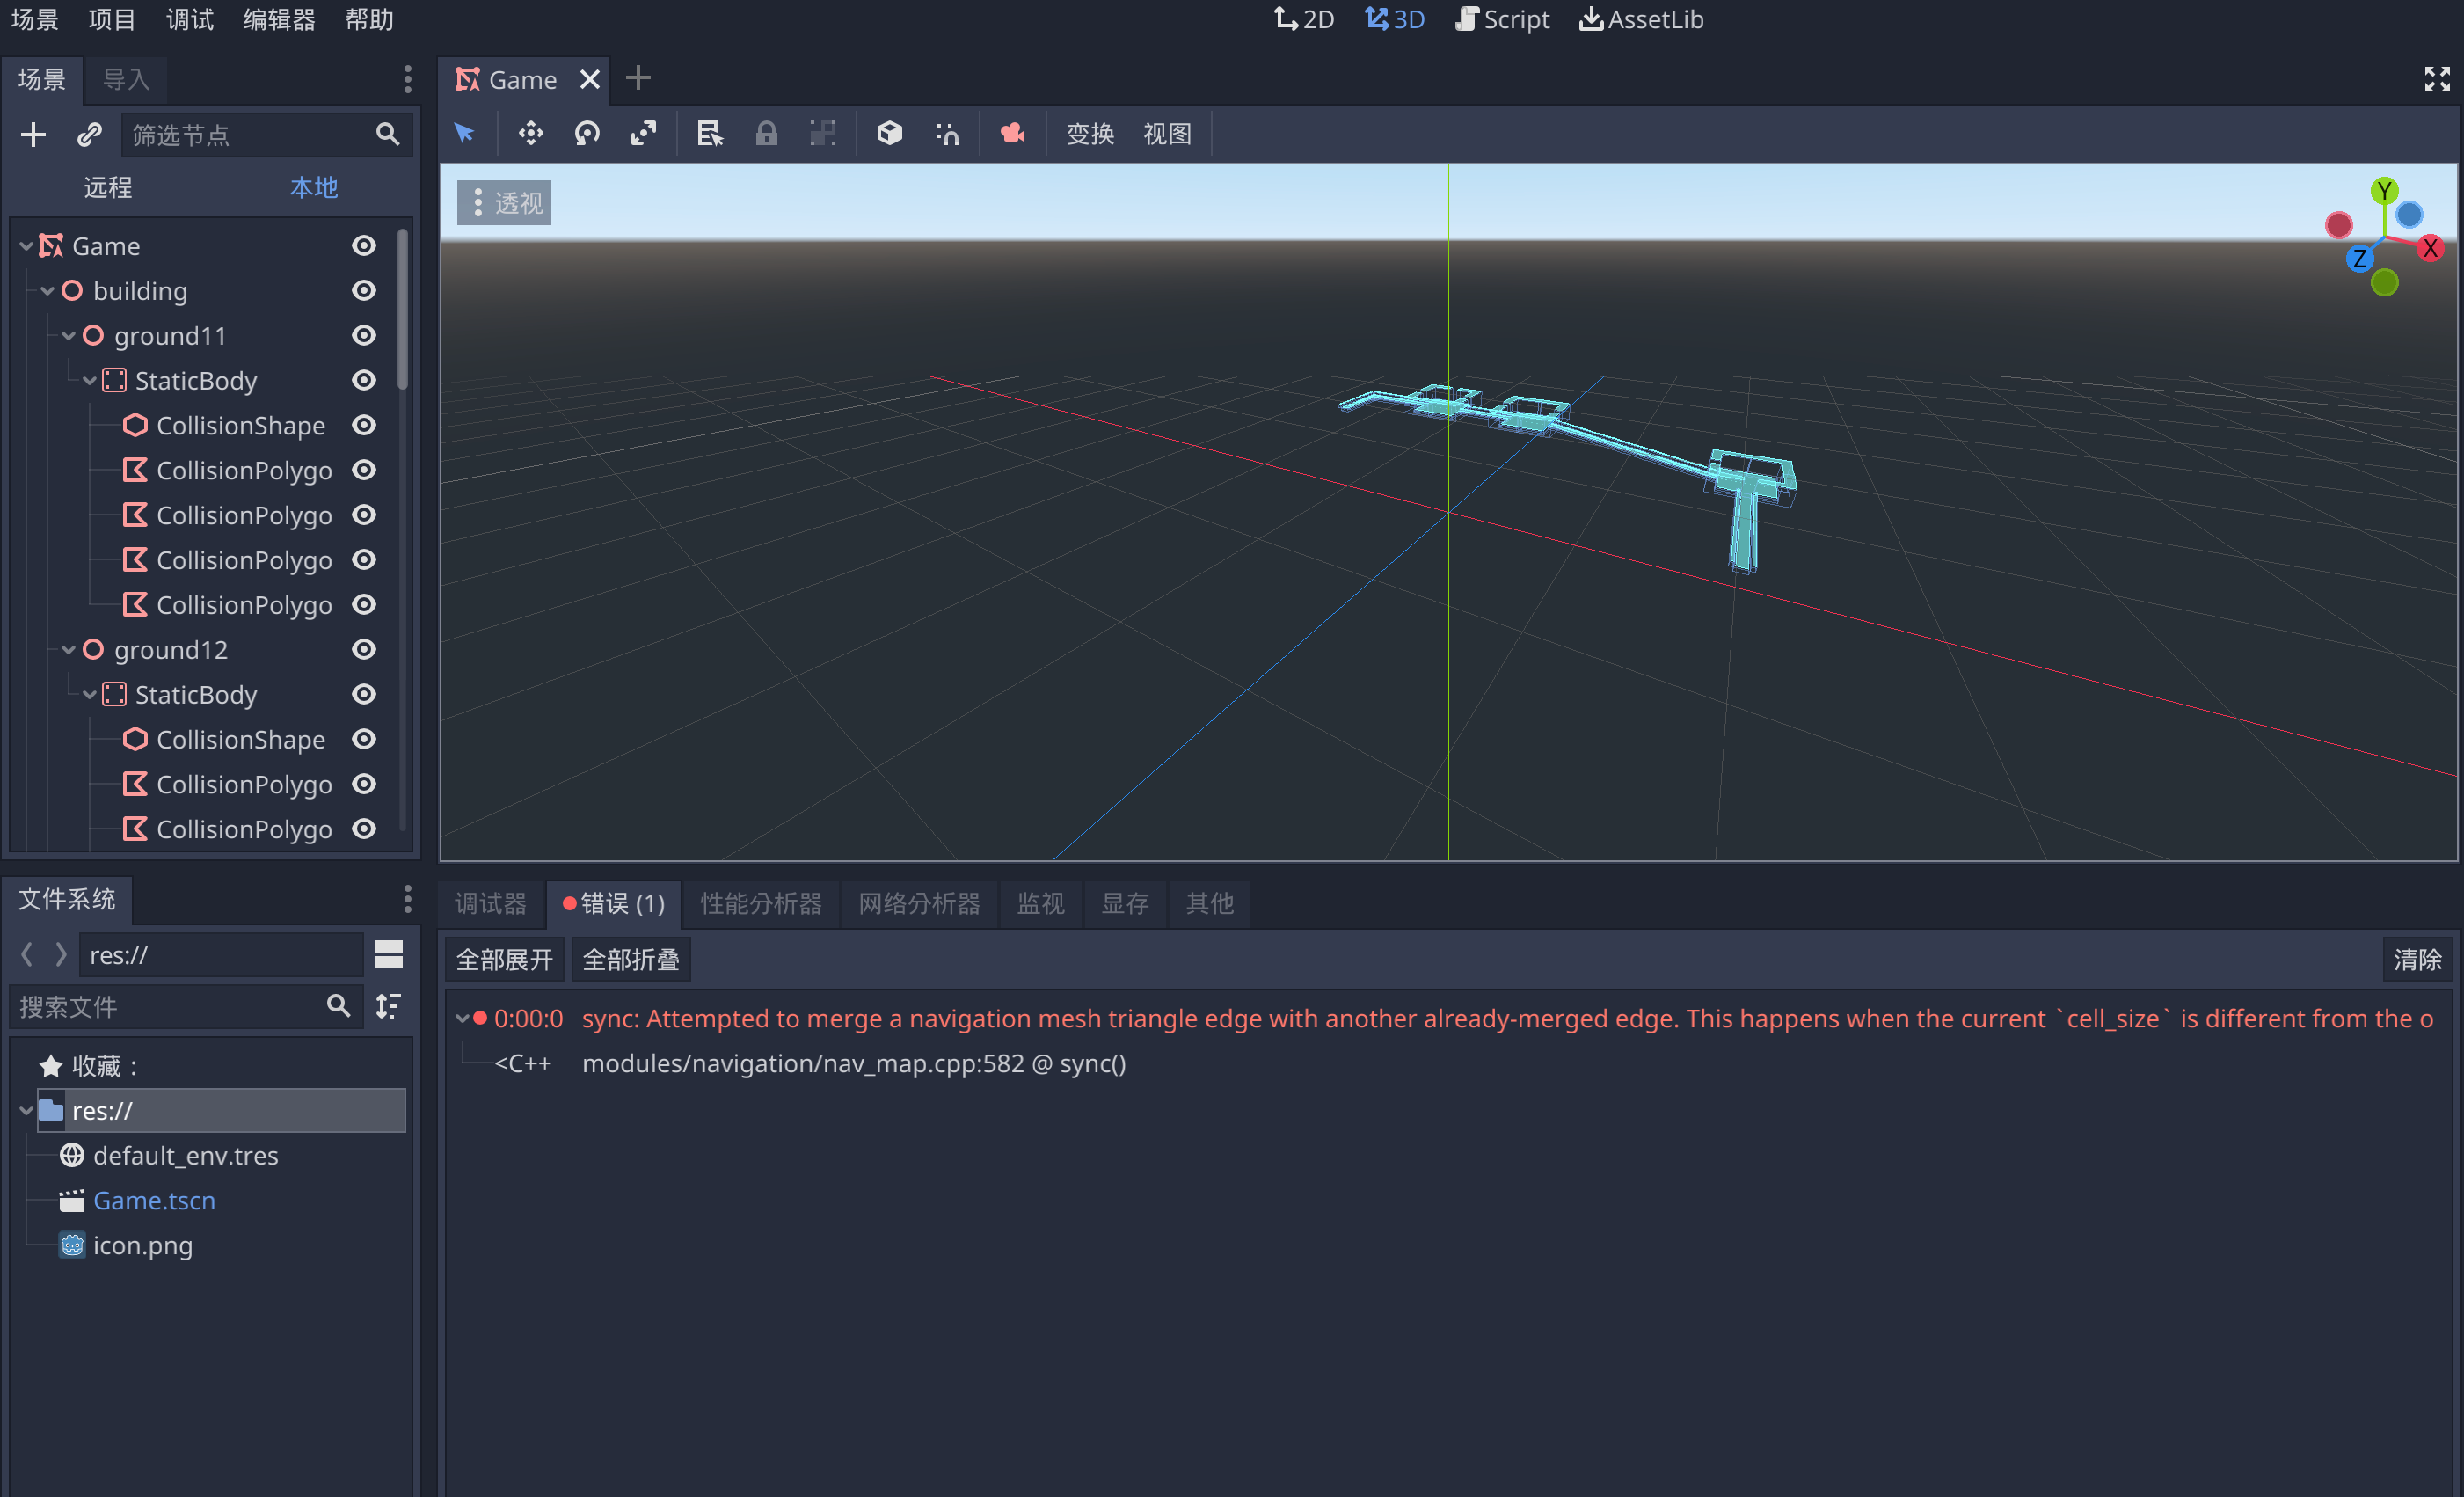Toggle the cinematic camera preview icon

[x=1011, y=133]
